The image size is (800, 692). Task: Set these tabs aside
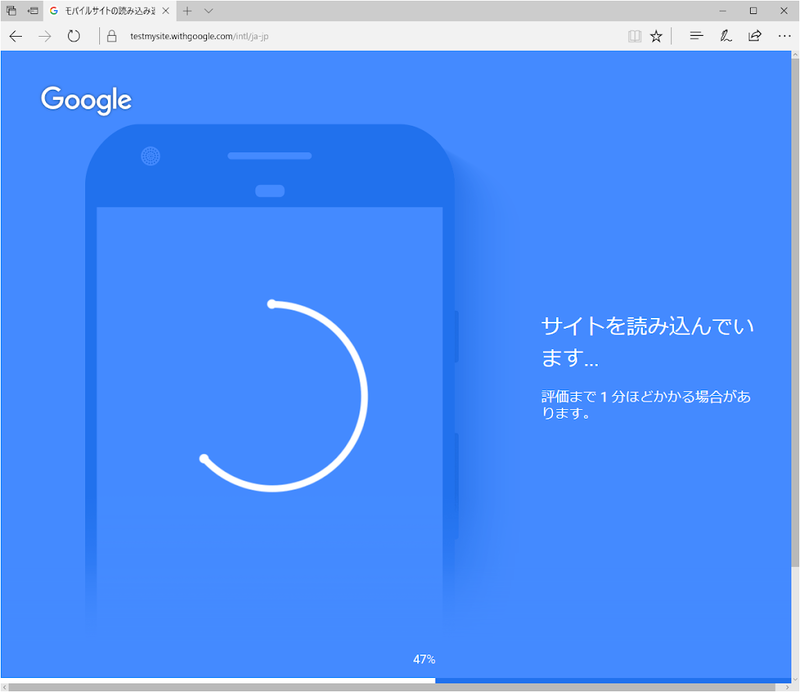click(x=33, y=11)
